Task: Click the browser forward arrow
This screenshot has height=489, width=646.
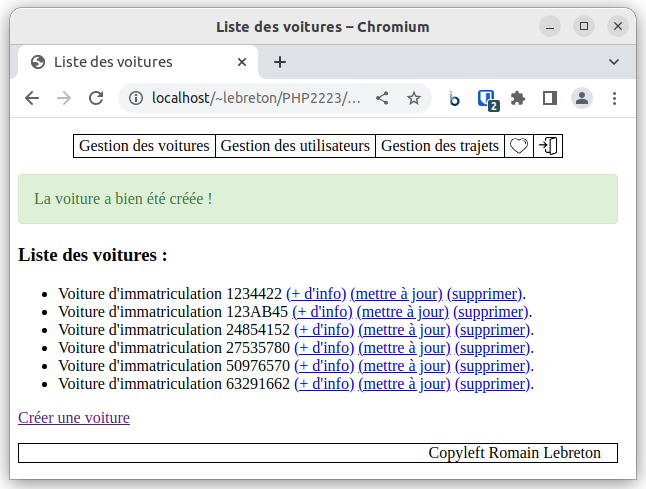Action: pos(64,98)
